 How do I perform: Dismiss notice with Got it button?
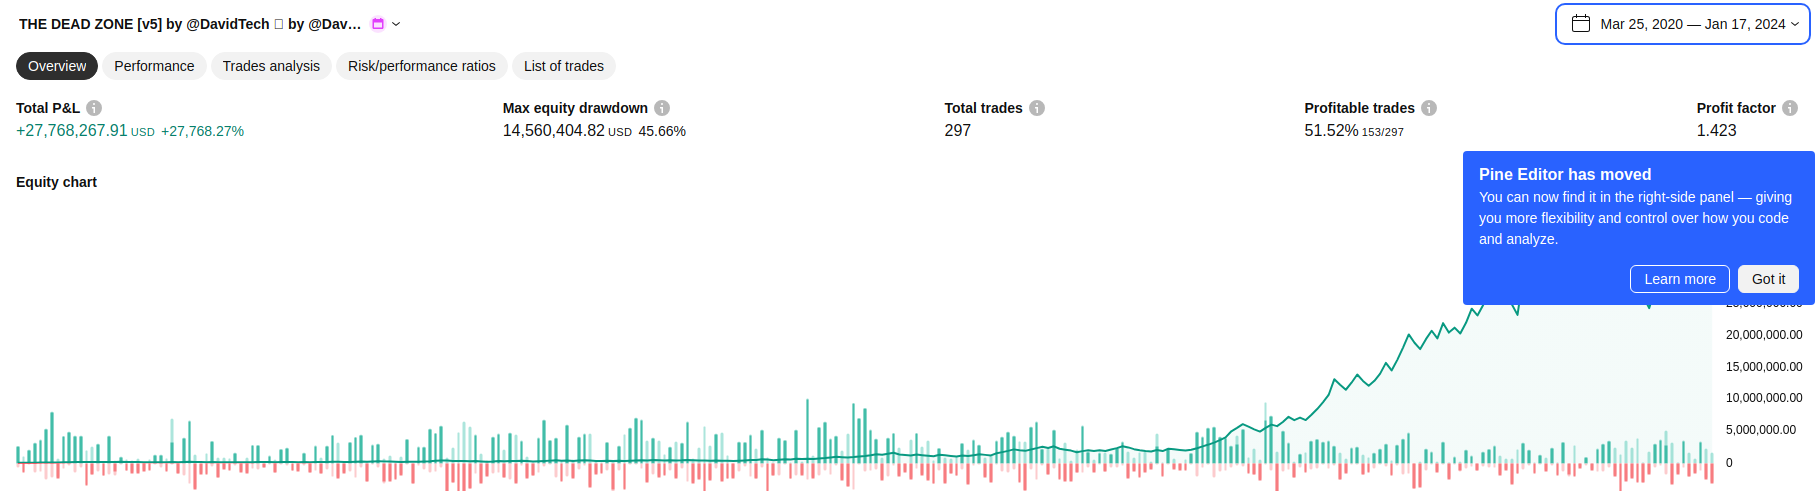(x=1768, y=279)
